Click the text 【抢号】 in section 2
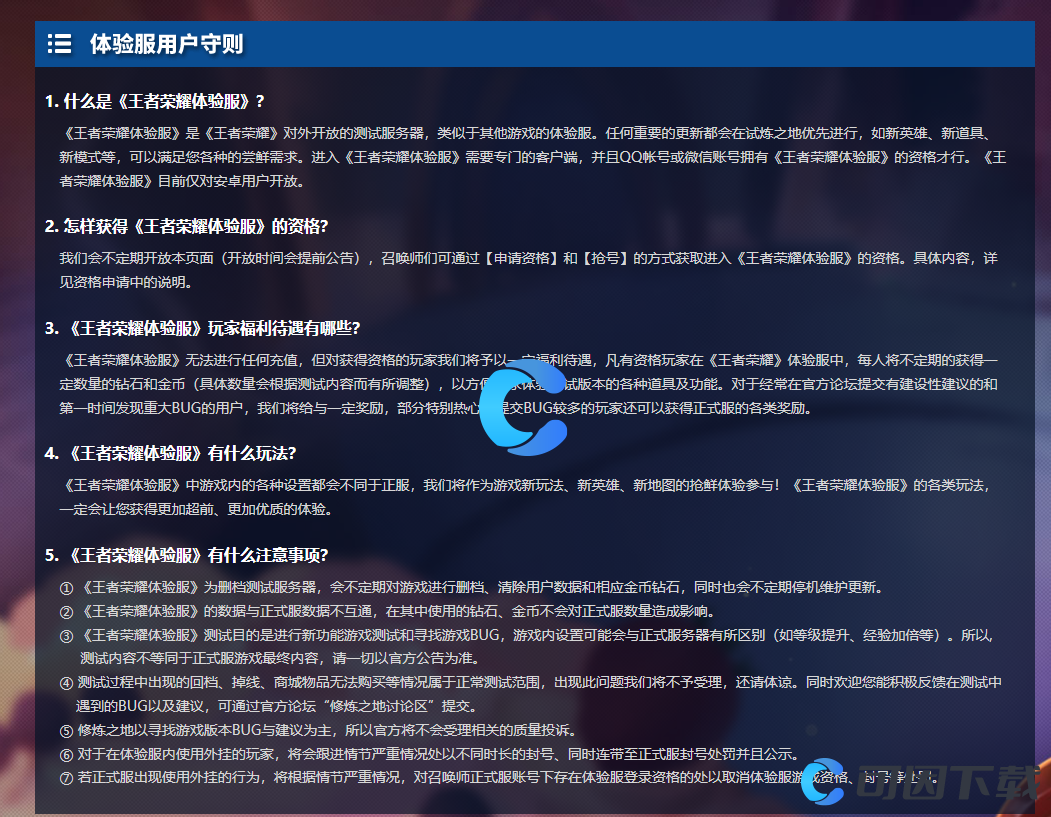 coord(605,258)
